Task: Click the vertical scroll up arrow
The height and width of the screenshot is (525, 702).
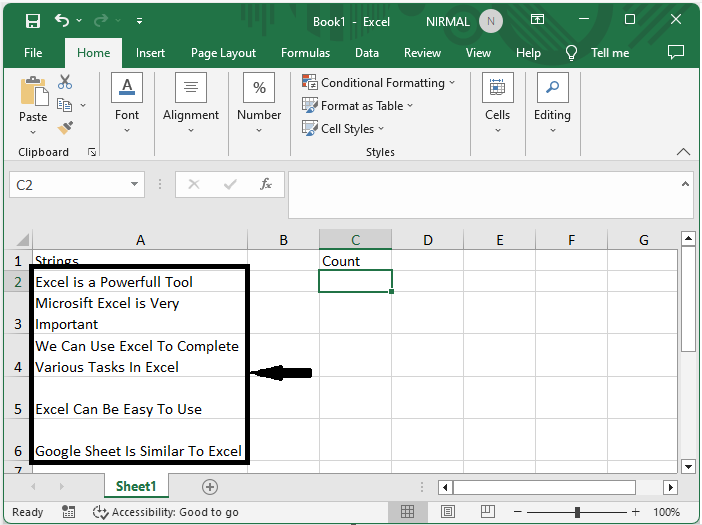Action: point(689,239)
